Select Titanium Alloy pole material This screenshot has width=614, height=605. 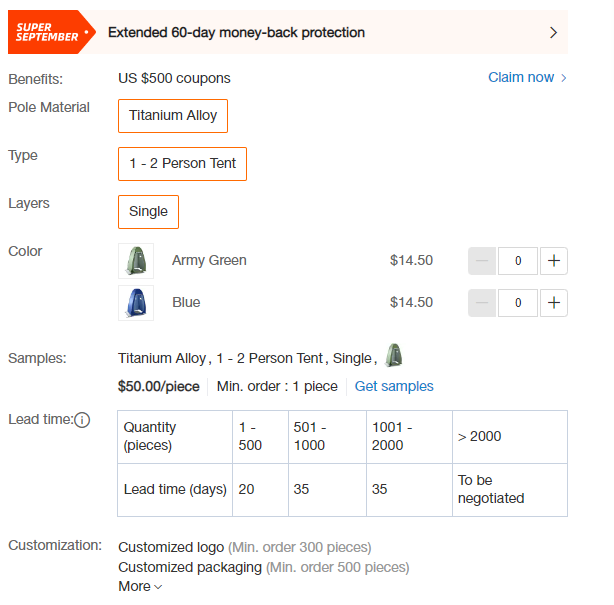(173, 116)
